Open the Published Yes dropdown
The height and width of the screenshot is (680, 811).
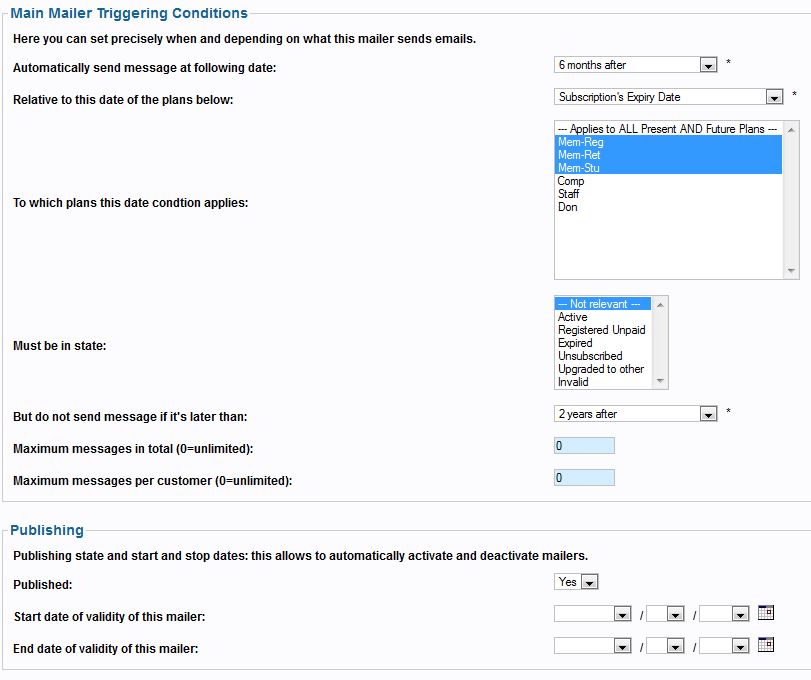point(576,582)
